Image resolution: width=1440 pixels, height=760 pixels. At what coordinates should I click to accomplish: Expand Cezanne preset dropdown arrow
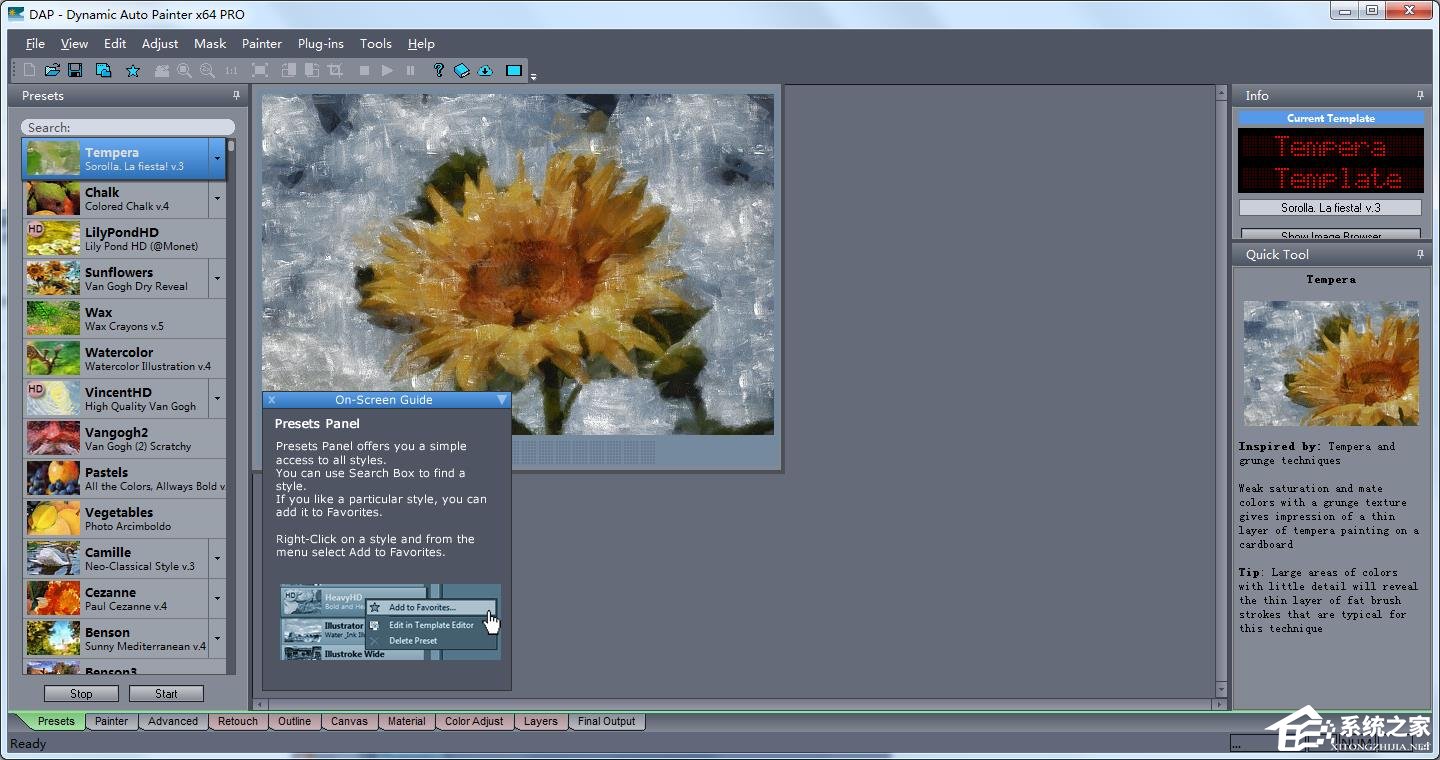coord(217,599)
